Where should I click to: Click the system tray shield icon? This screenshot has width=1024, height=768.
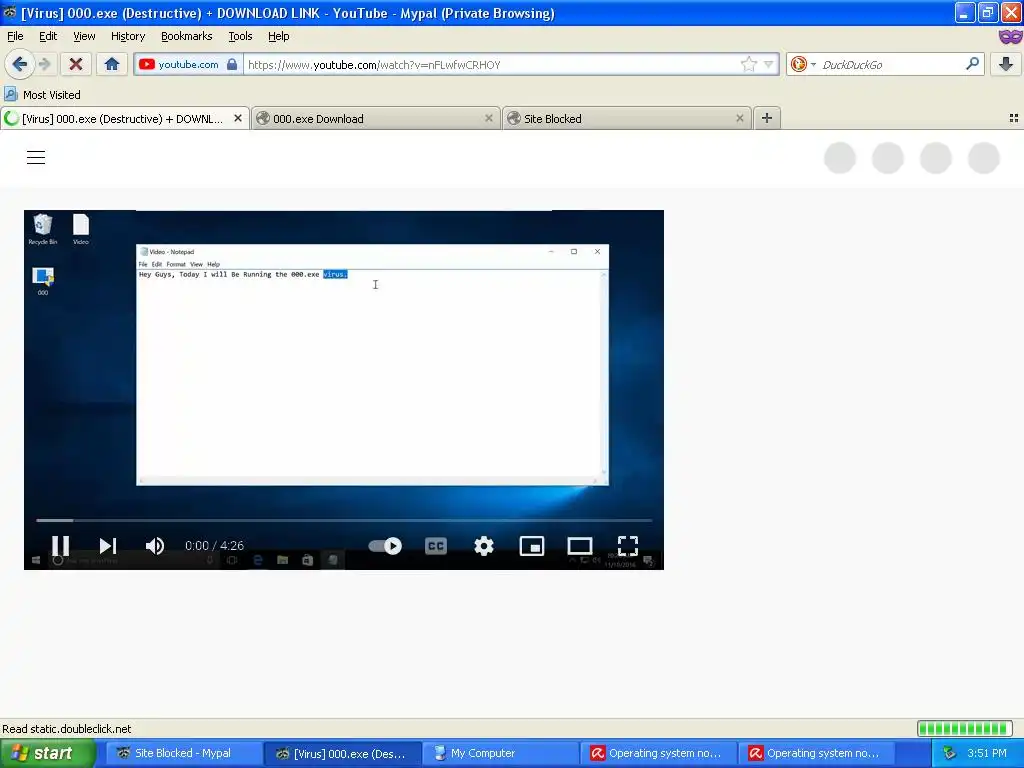click(950, 753)
